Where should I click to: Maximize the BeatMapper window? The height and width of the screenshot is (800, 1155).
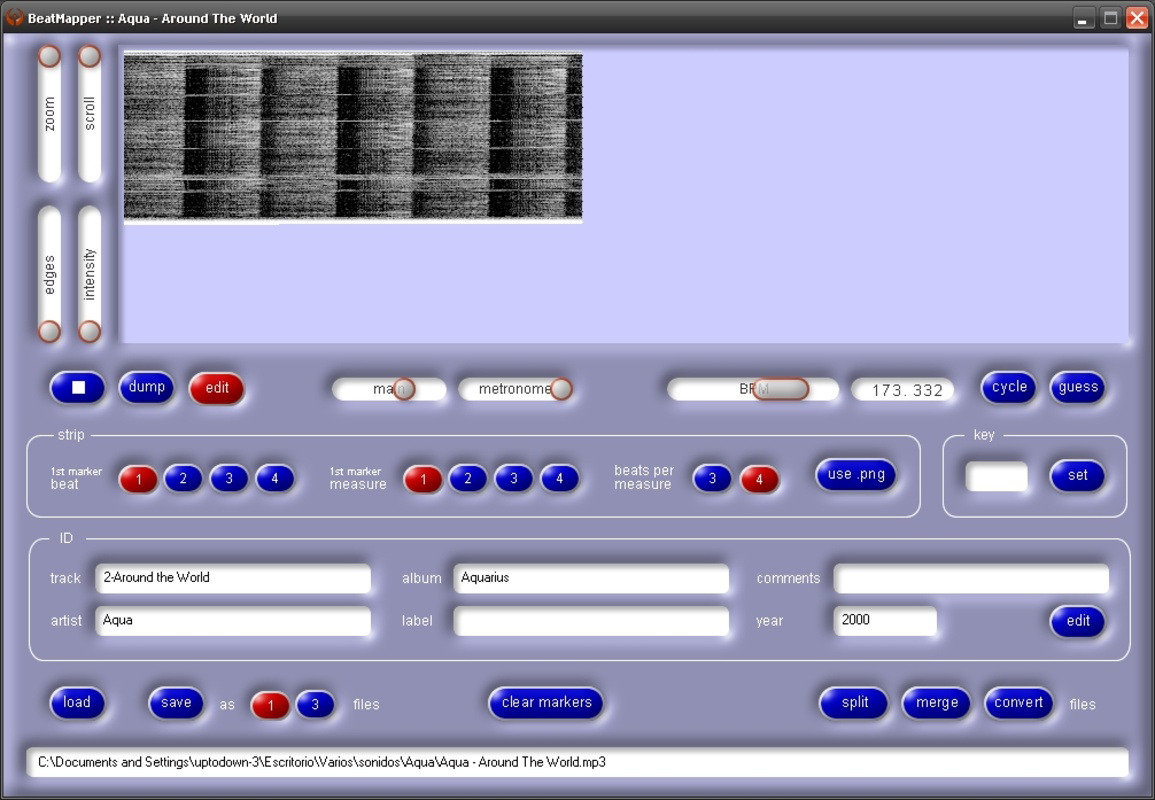1110,18
